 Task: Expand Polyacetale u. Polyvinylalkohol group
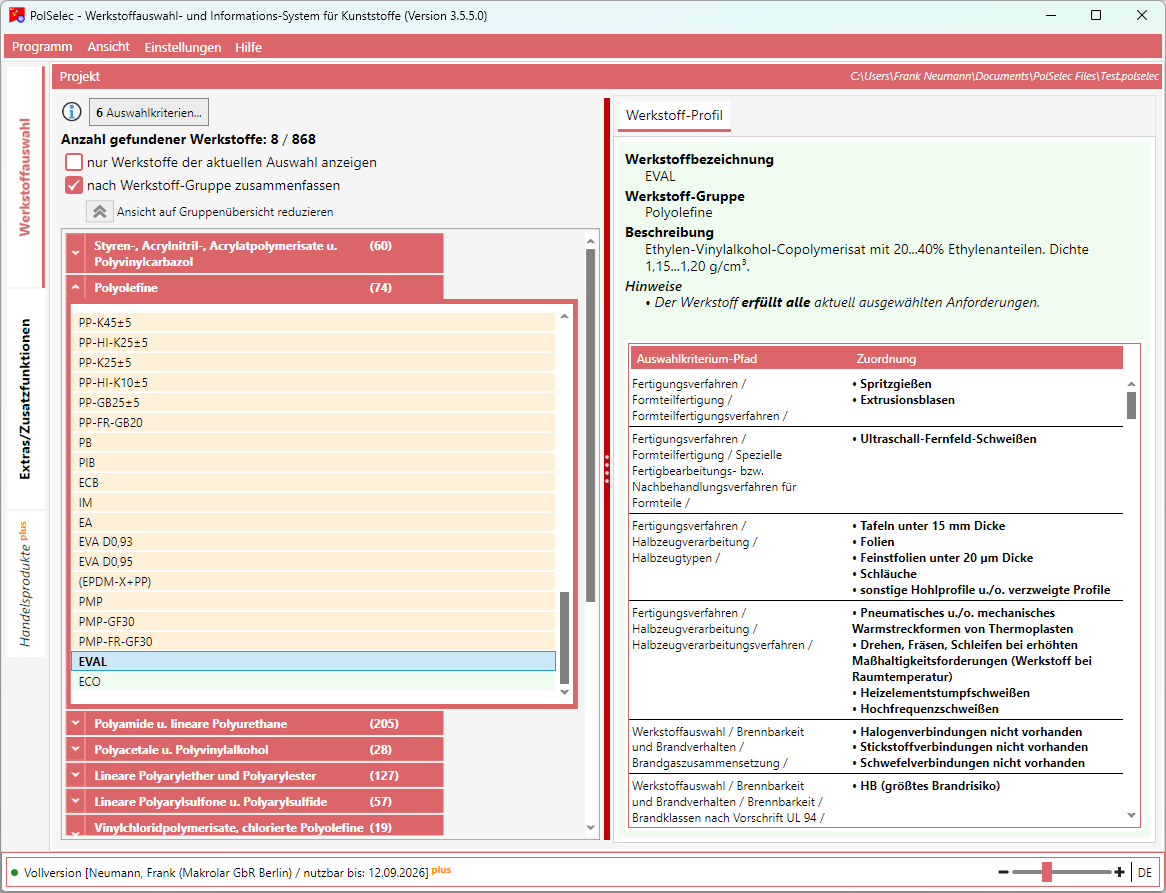tap(76, 749)
